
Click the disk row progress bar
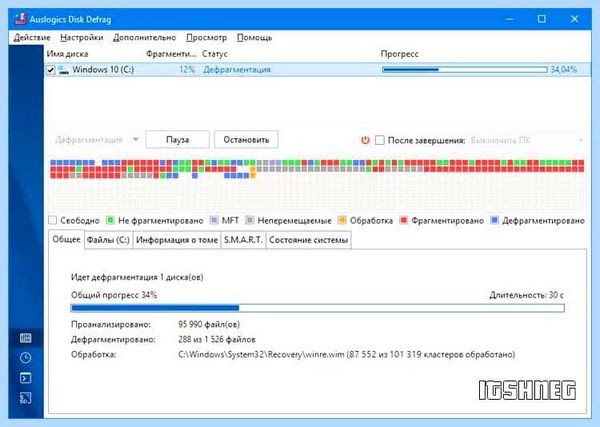(x=465, y=70)
